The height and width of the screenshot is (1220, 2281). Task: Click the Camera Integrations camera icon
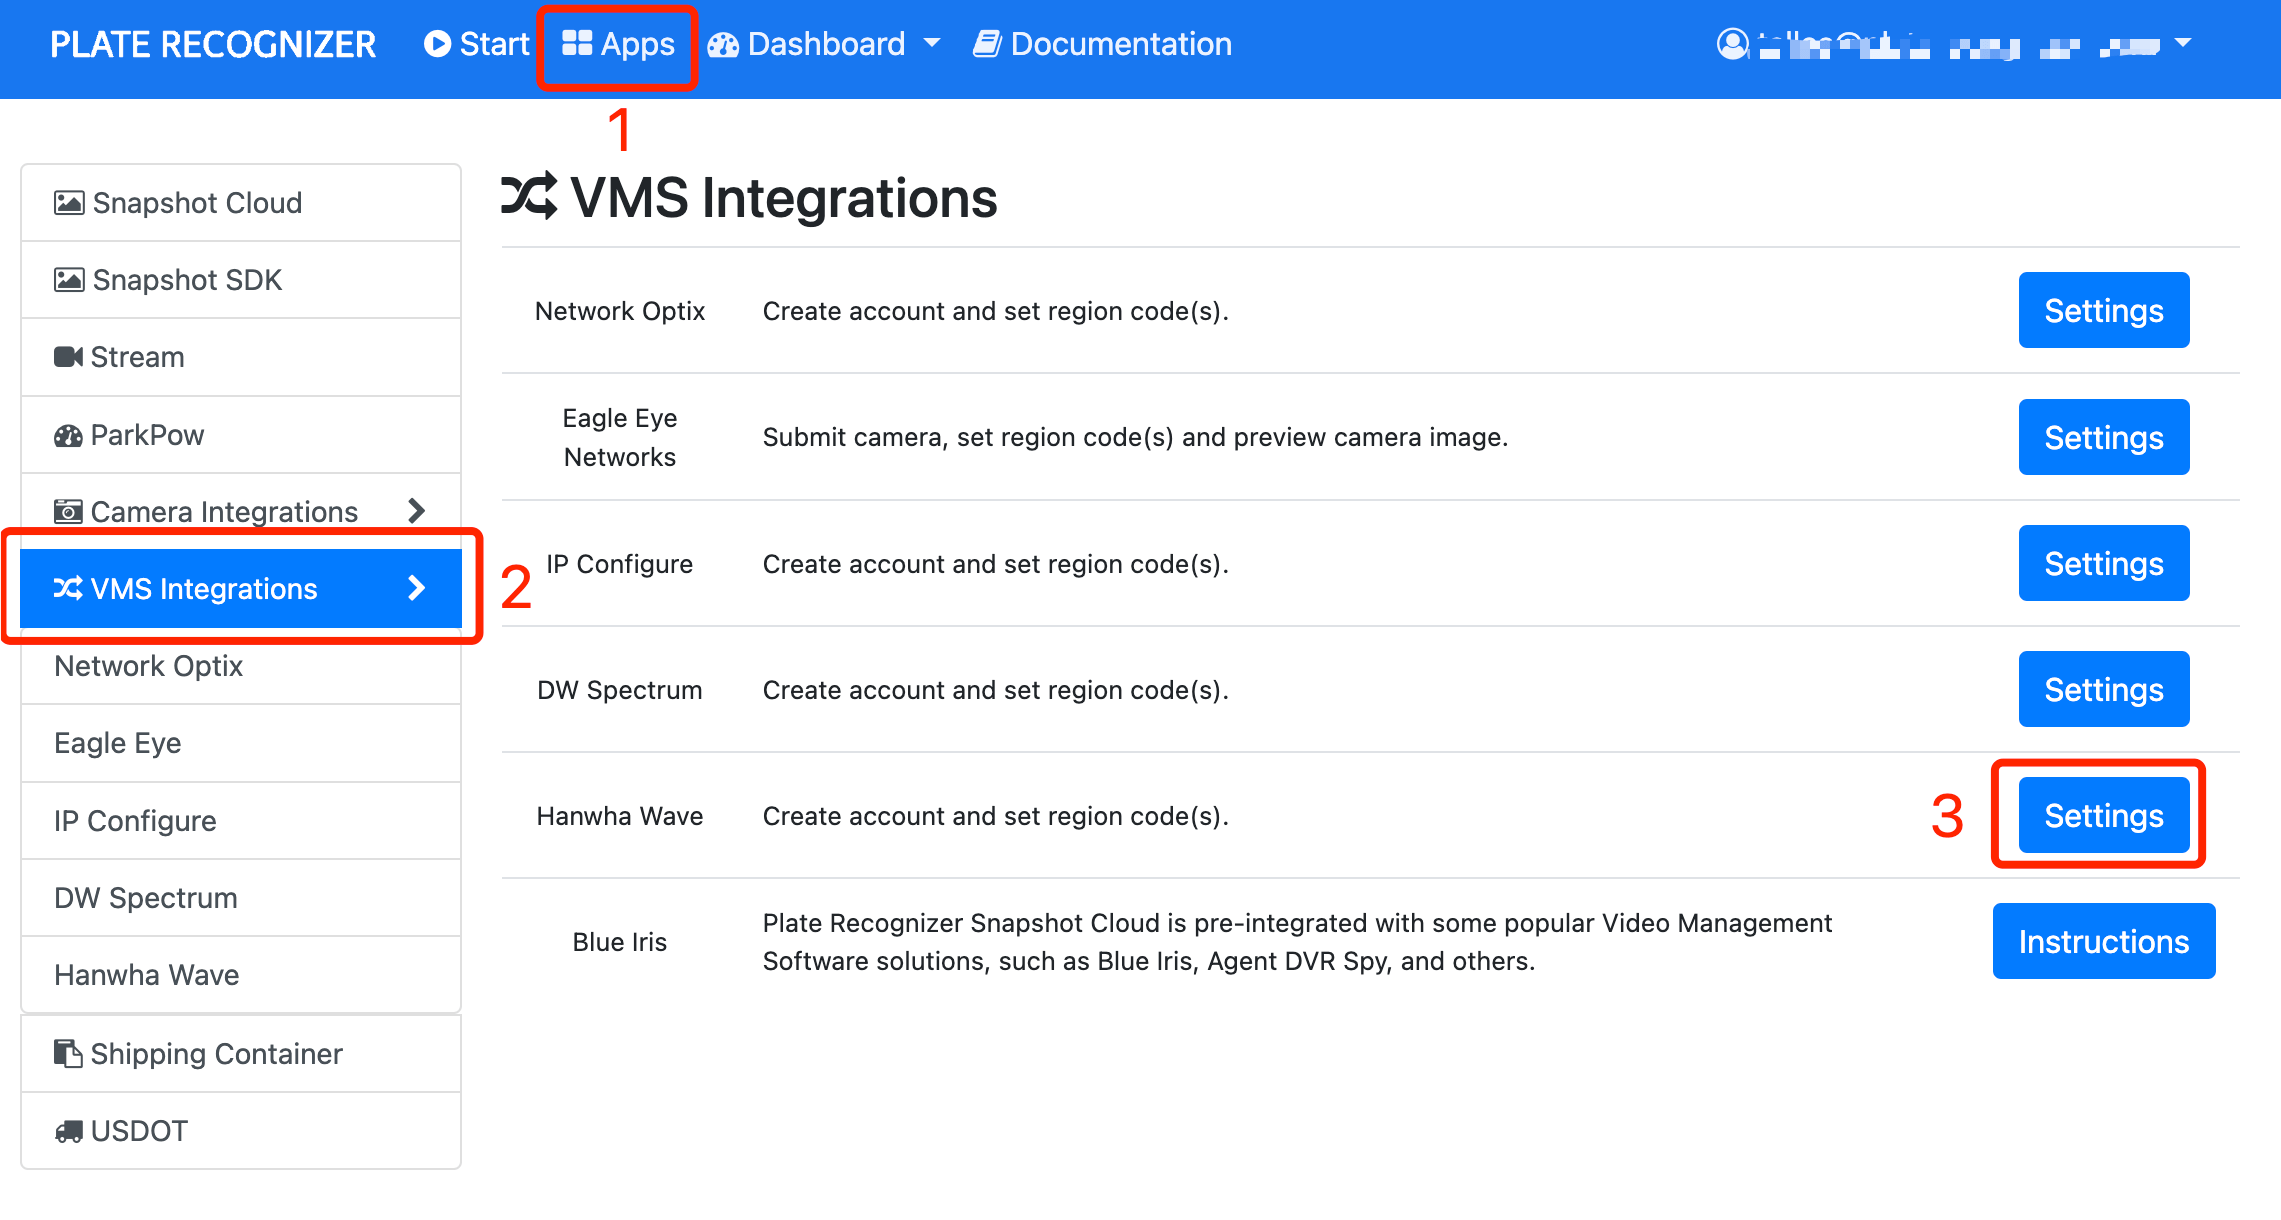[x=68, y=512]
